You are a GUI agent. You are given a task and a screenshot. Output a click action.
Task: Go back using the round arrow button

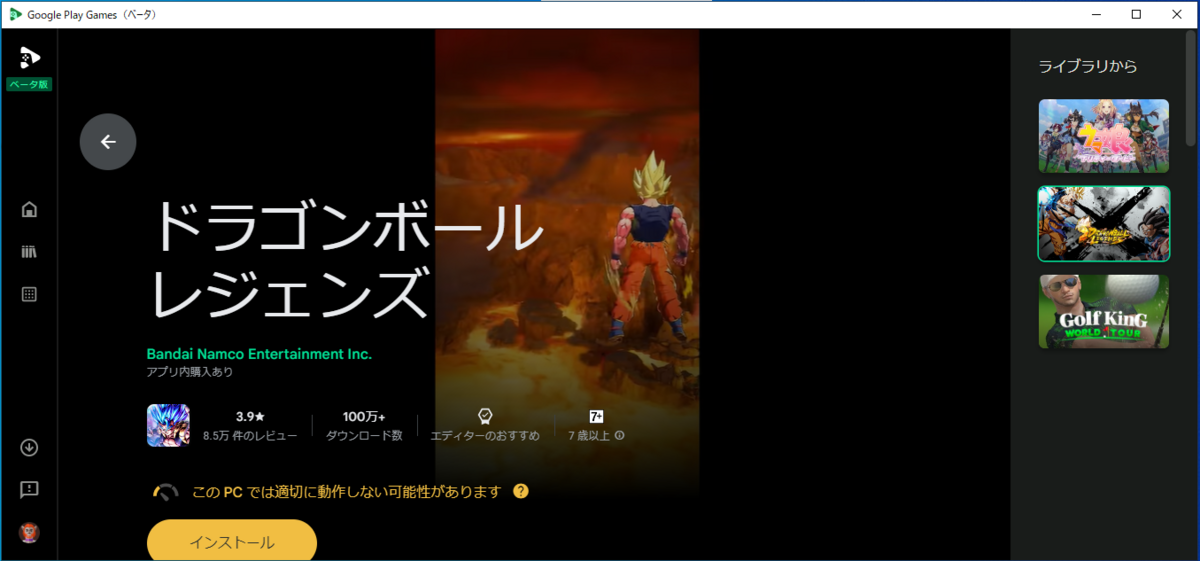pos(108,142)
